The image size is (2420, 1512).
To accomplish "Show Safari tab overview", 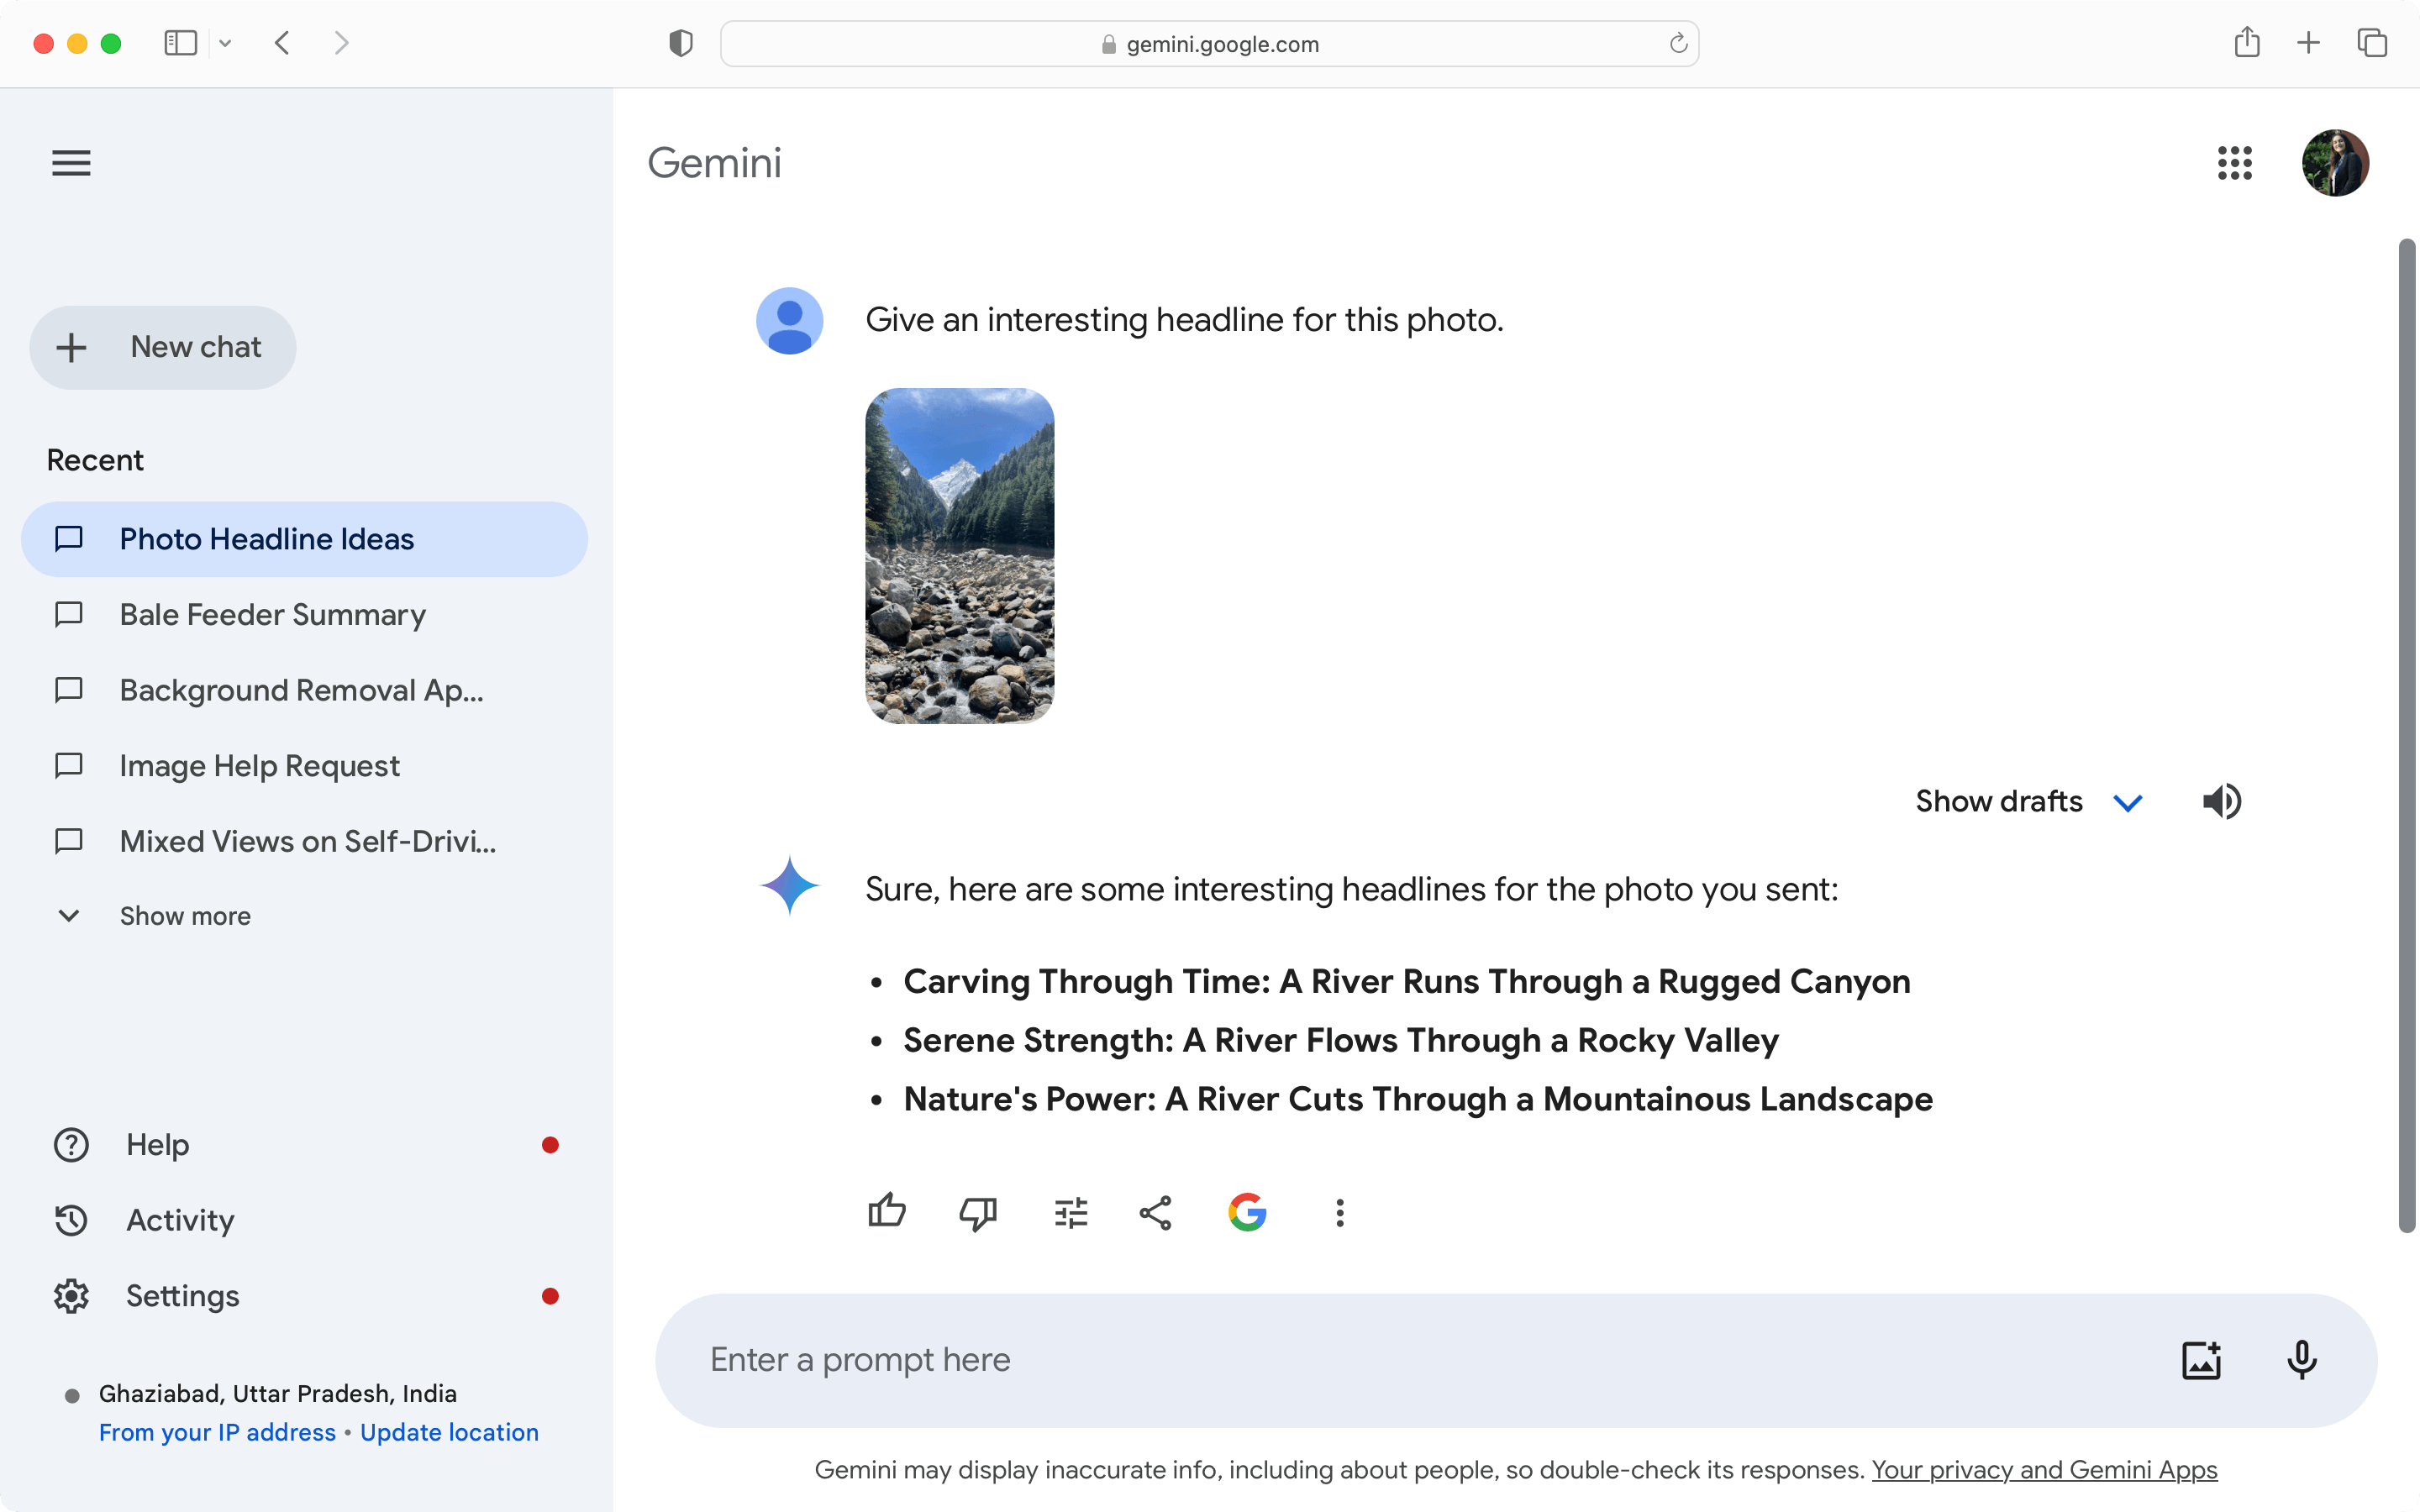I will (2372, 43).
